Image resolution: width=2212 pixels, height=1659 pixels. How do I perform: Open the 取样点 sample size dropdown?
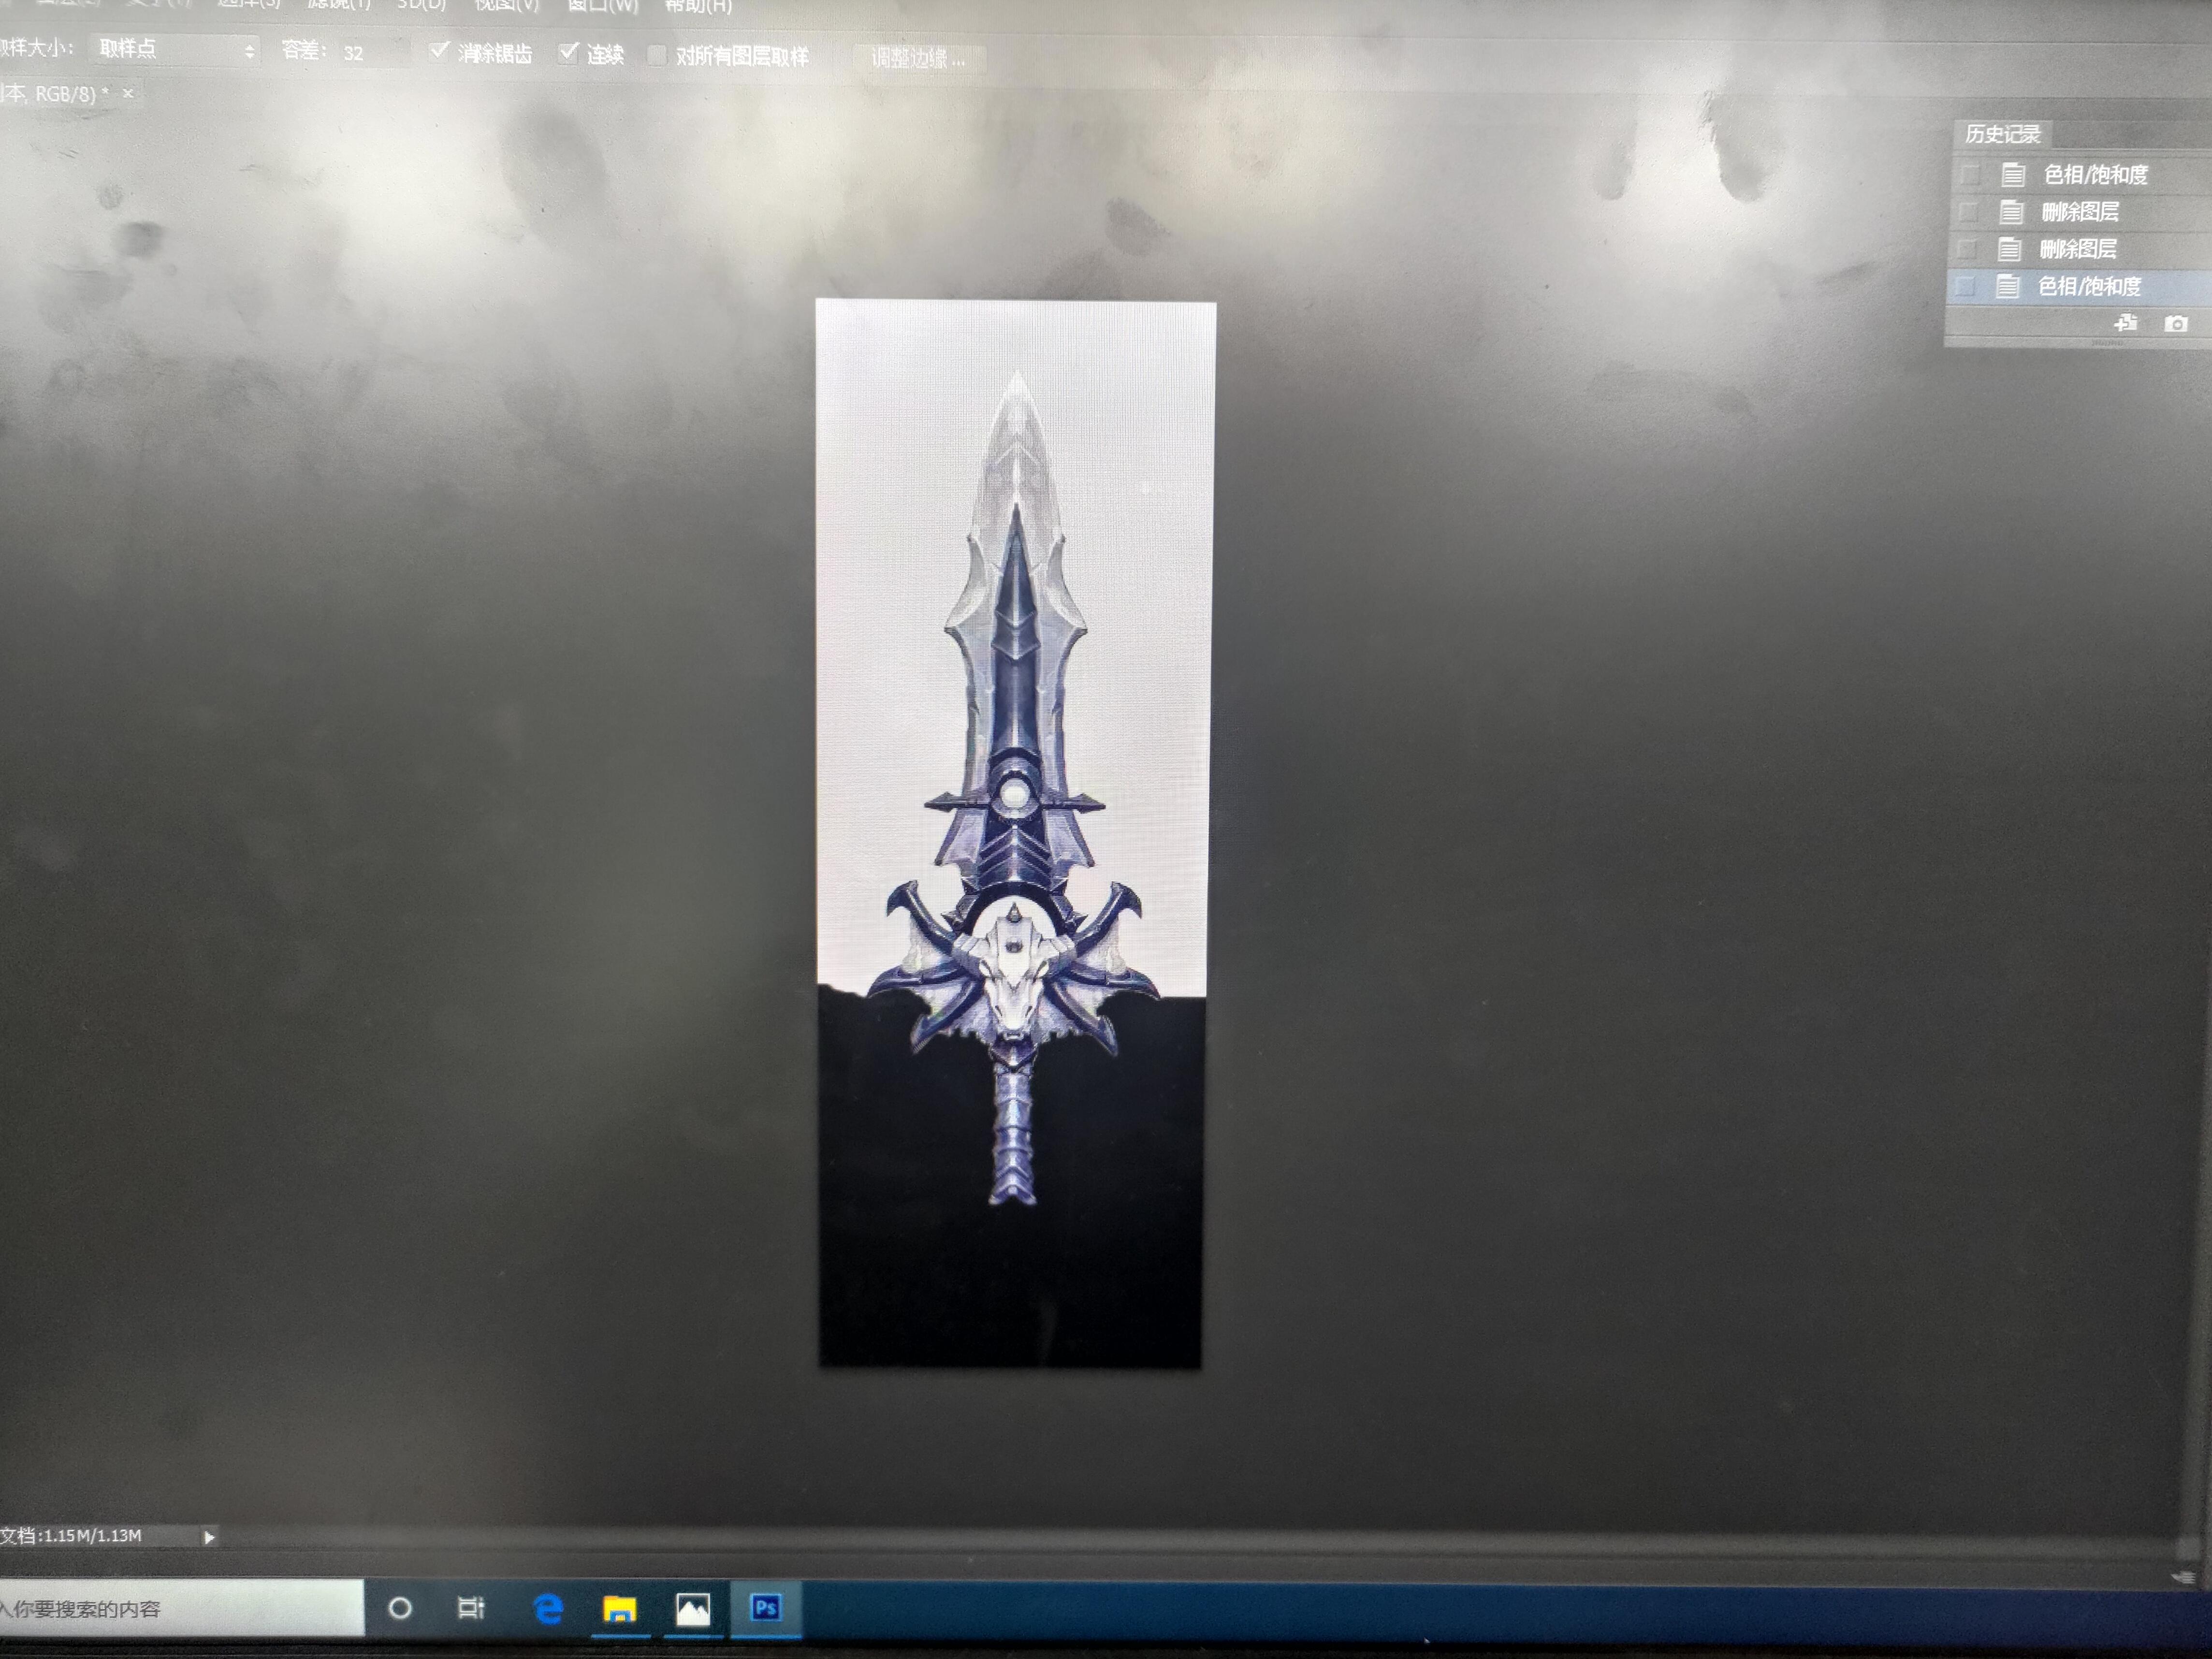tap(175, 49)
